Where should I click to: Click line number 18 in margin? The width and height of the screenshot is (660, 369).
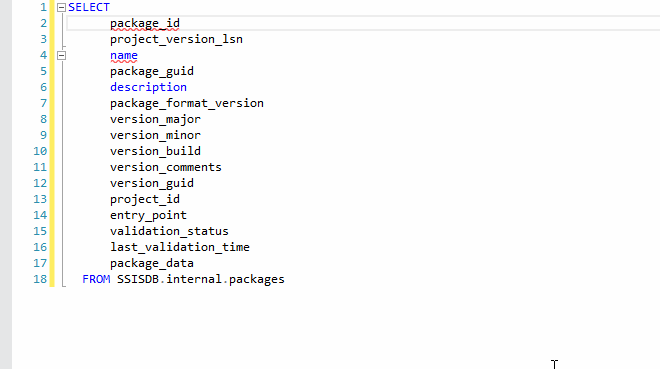point(40,279)
